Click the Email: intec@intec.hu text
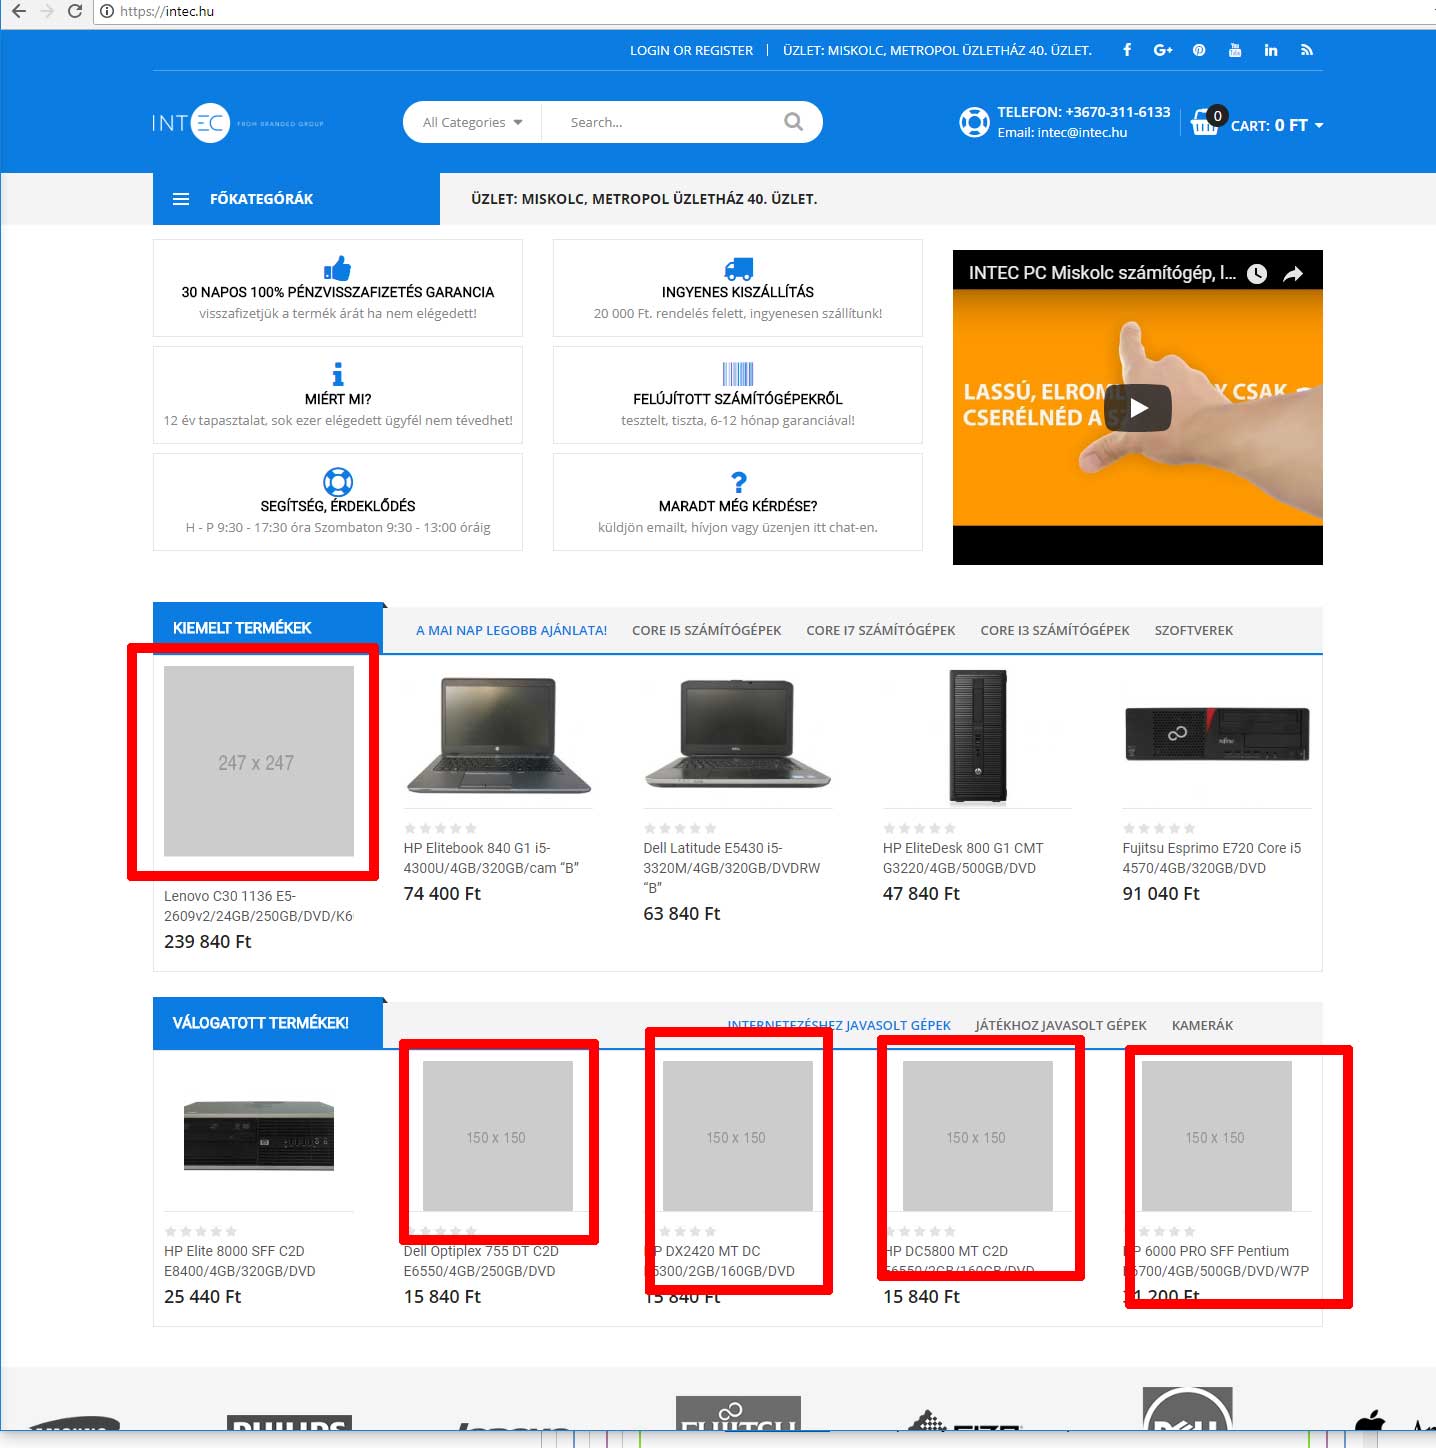 [1062, 132]
